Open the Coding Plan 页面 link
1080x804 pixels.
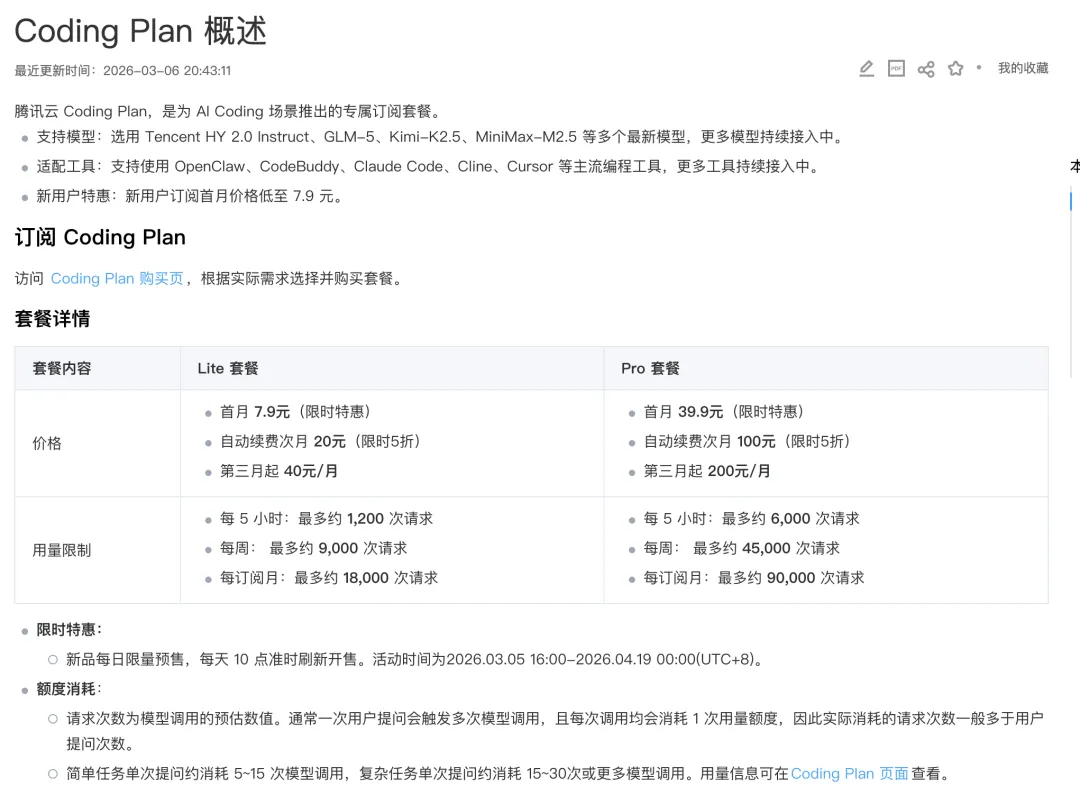(849, 774)
